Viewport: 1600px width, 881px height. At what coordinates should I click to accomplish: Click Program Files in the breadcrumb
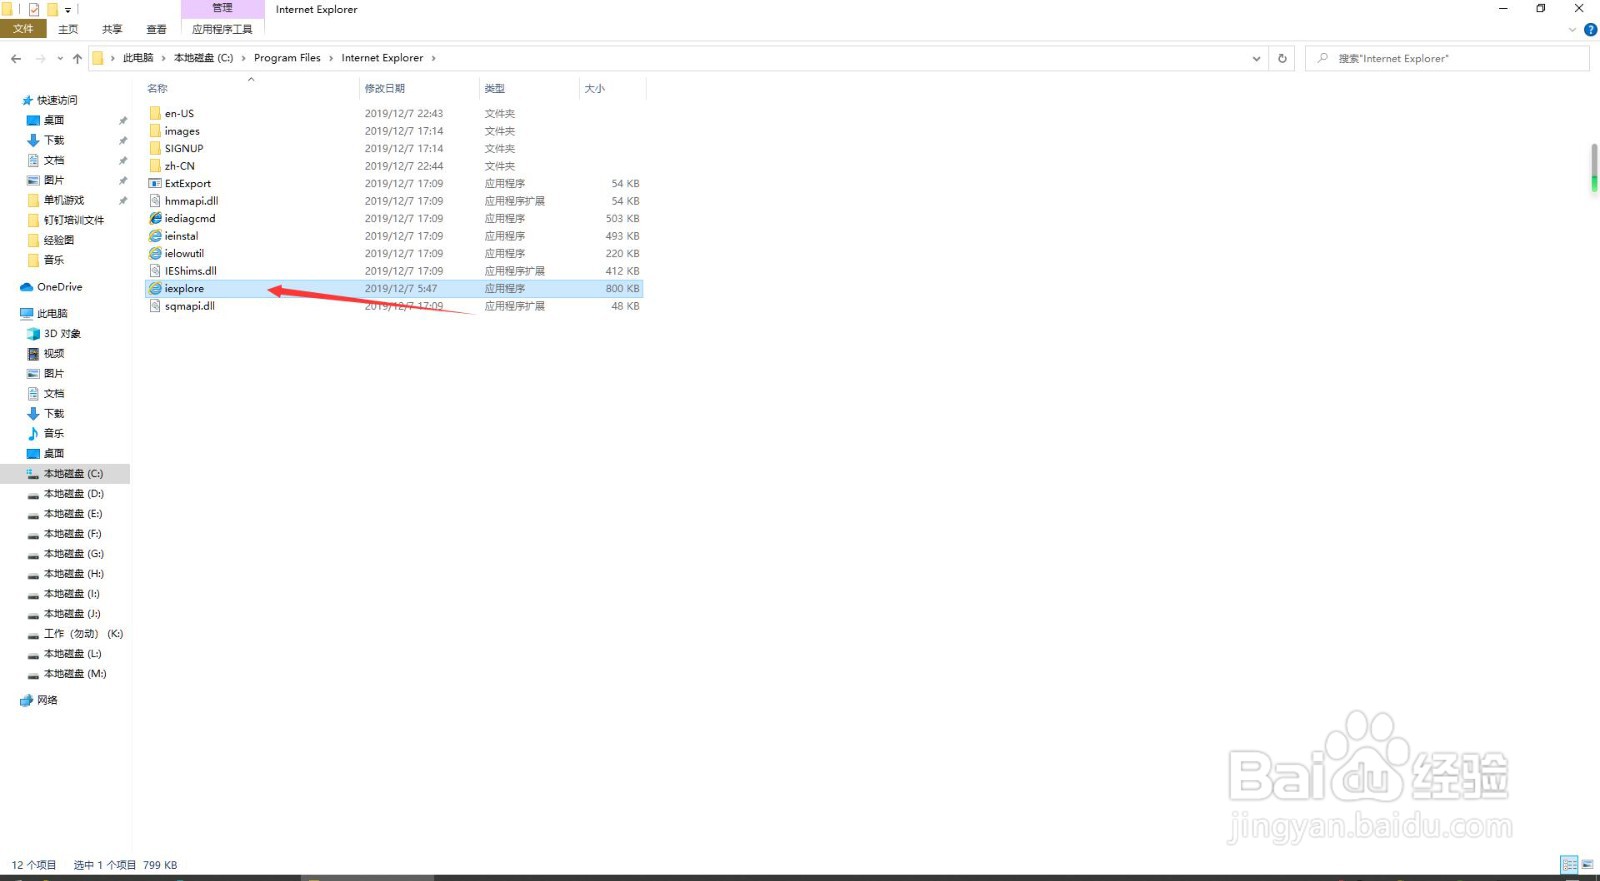tap(287, 58)
